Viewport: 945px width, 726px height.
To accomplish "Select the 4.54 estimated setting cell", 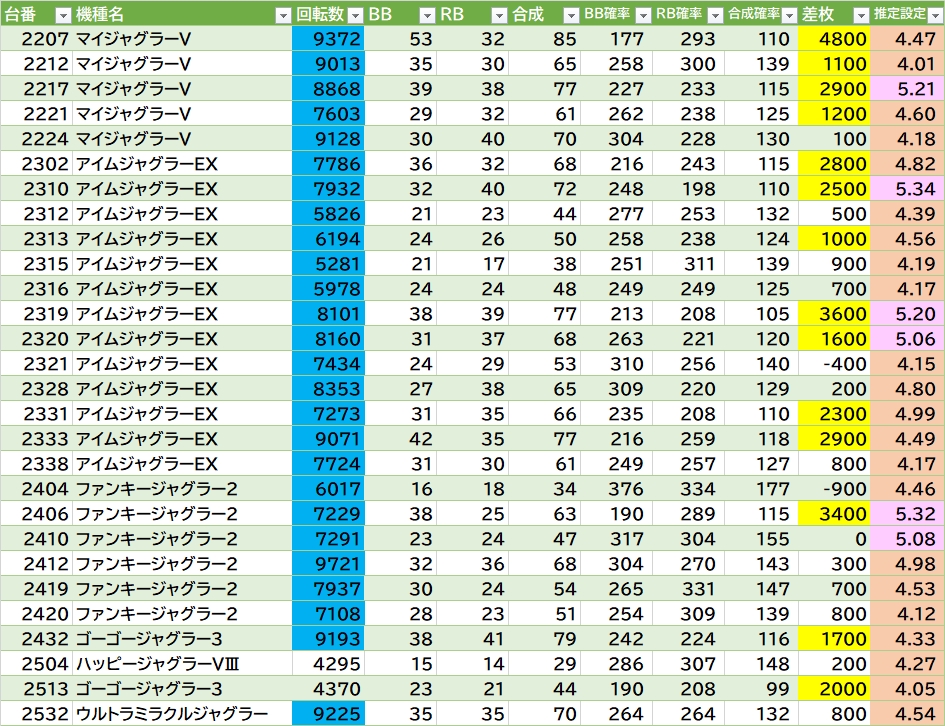I will pos(907,714).
